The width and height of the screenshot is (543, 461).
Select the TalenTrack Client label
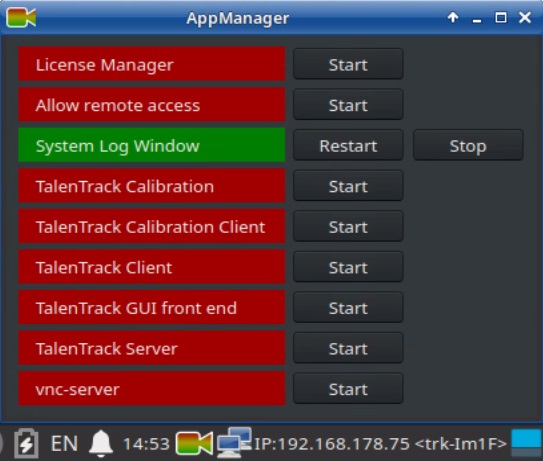pyautogui.click(x=152, y=267)
